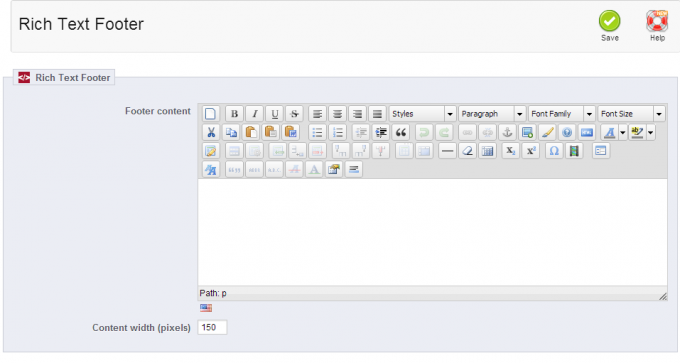Click the Acronym A.B.C. icon
The image size is (680, 363).
coord(274,169)
